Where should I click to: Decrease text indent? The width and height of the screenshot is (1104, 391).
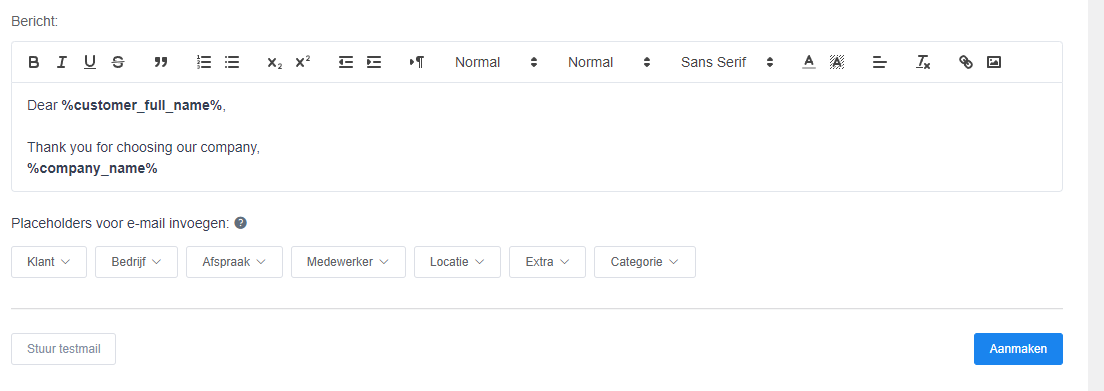click(346, 62)
